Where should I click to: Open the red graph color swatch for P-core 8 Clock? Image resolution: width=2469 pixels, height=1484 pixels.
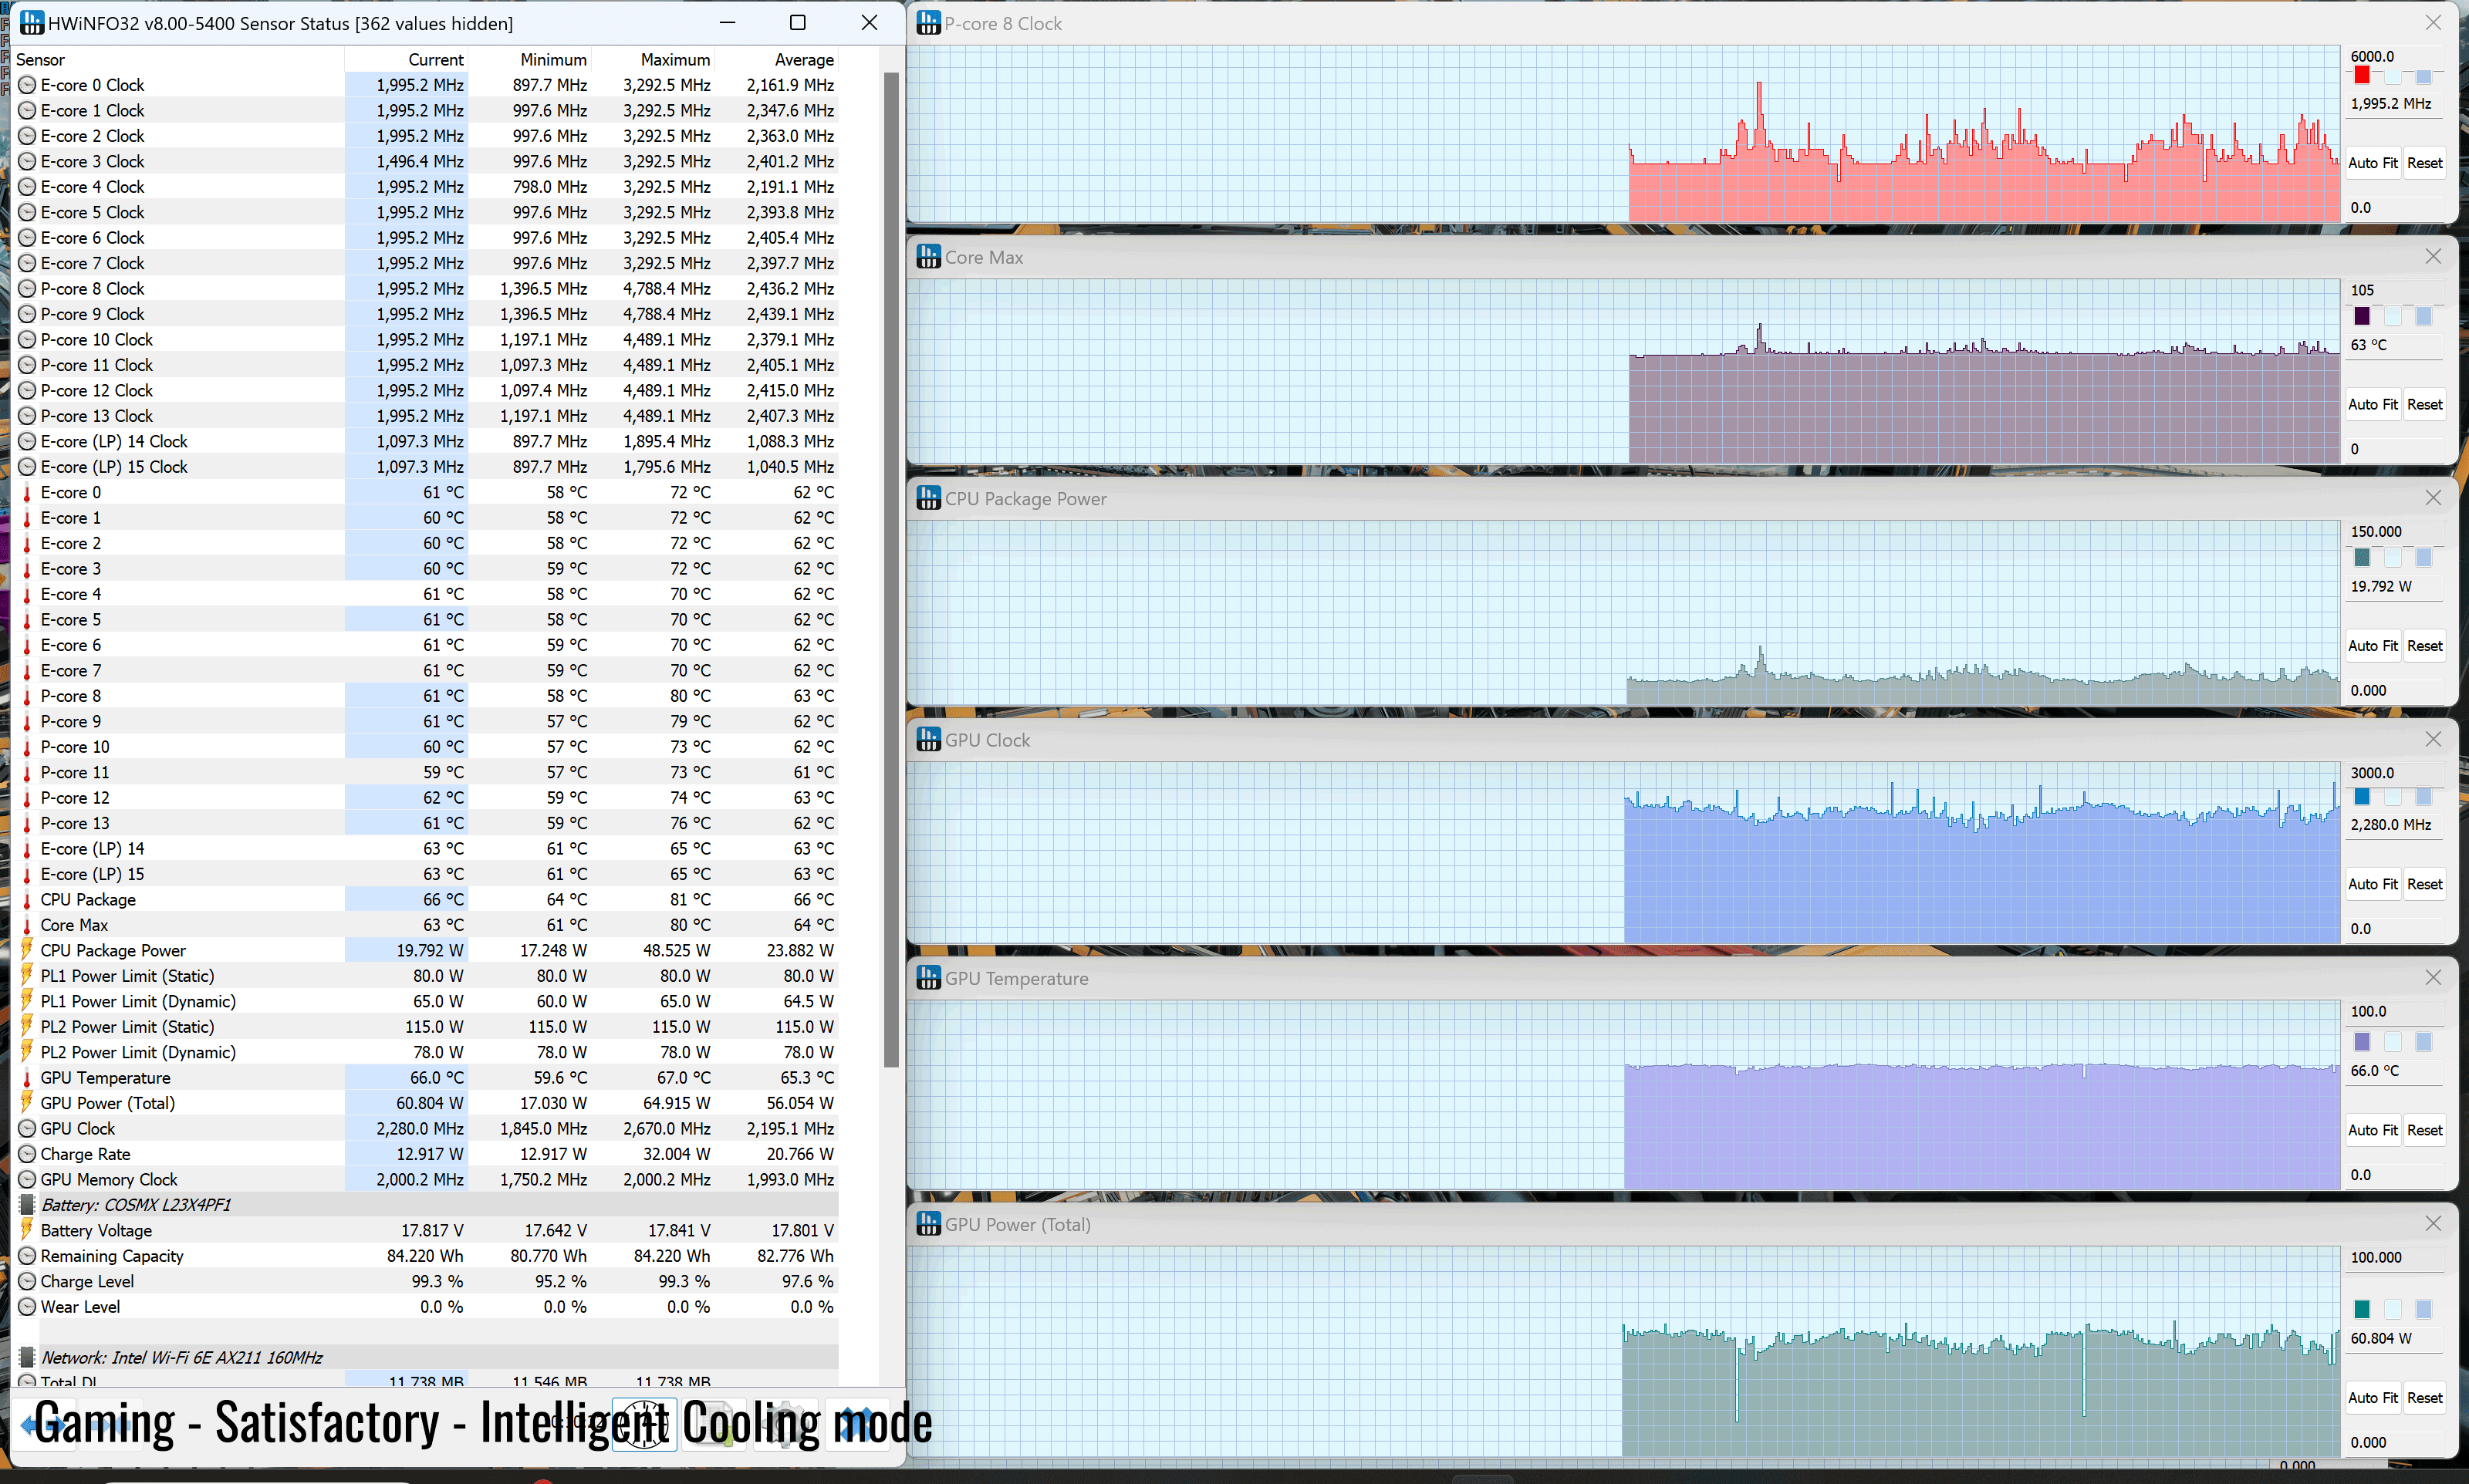coord(2362,76)
